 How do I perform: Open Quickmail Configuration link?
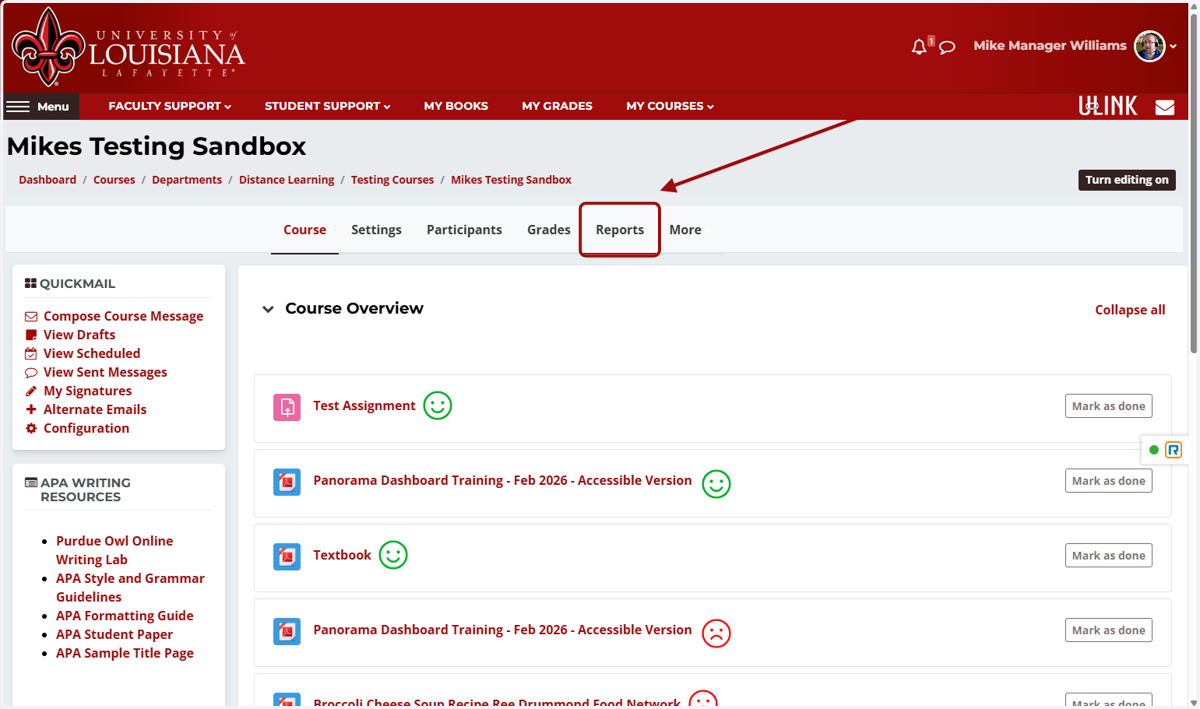click(x=86, y=428)
